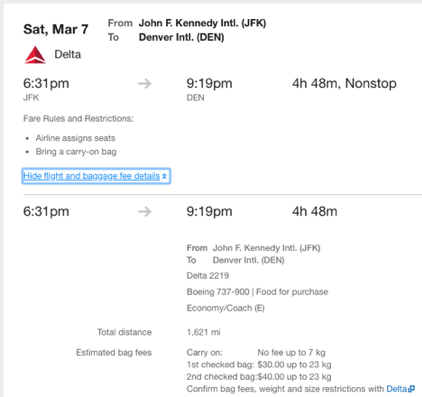
Task: Click the red Delta airline logo
Action: [35, 55]
